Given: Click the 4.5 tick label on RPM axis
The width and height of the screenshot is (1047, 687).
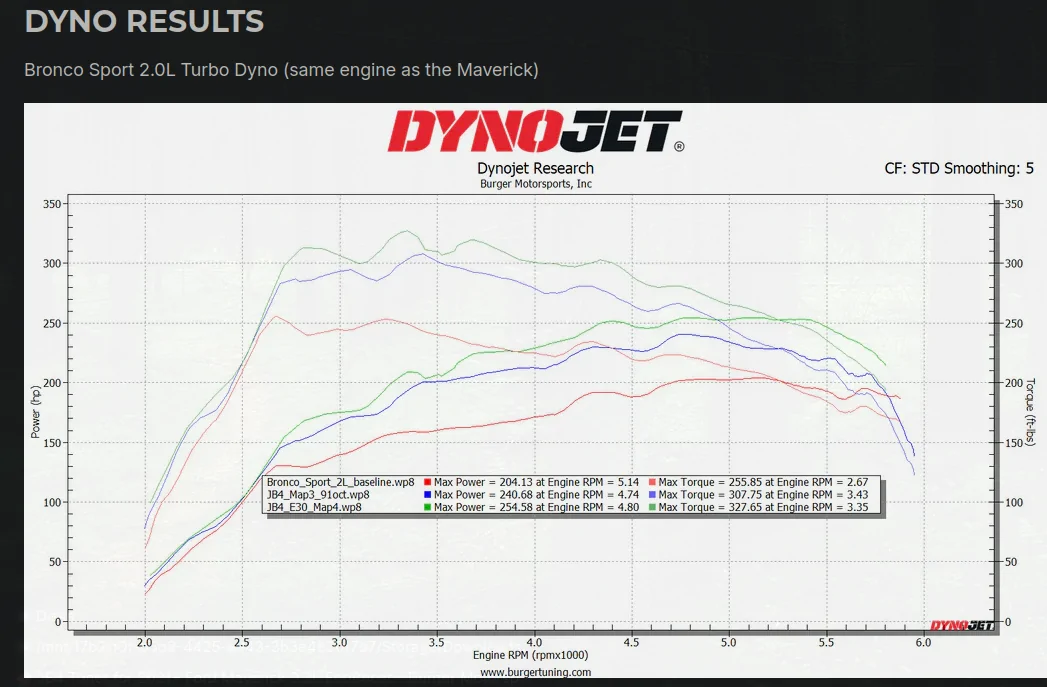Looking at the screenshot, I should pos(631,642).
